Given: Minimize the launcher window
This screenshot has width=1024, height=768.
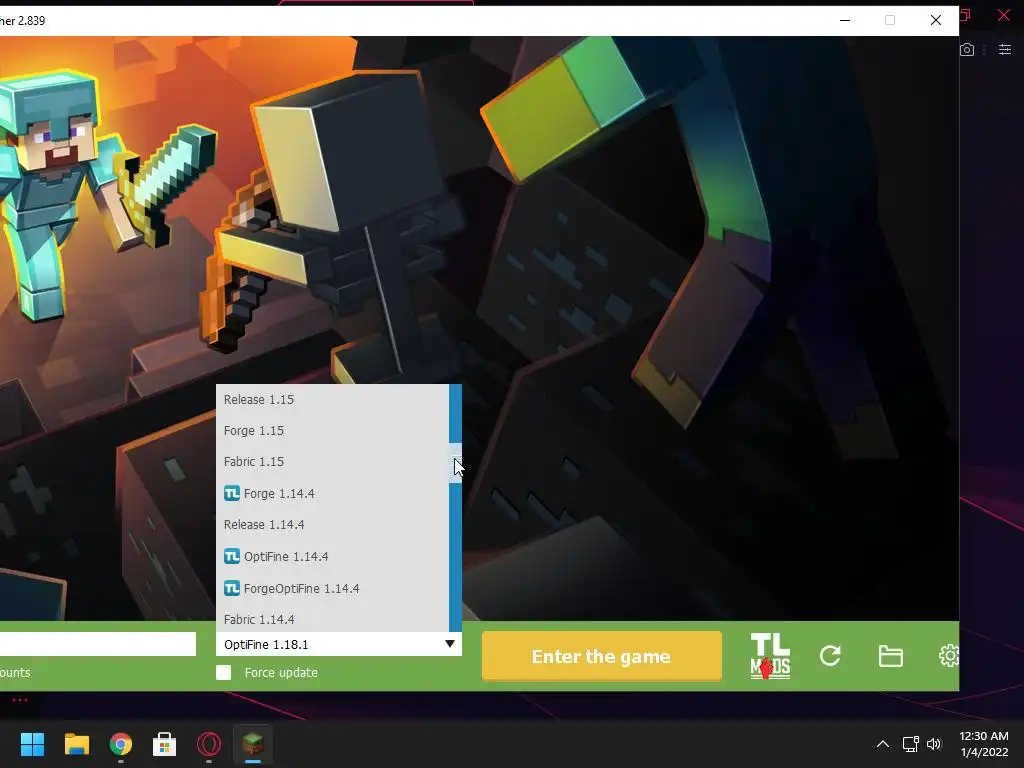Looking at the screenshot, I should [x=845, y=20].
